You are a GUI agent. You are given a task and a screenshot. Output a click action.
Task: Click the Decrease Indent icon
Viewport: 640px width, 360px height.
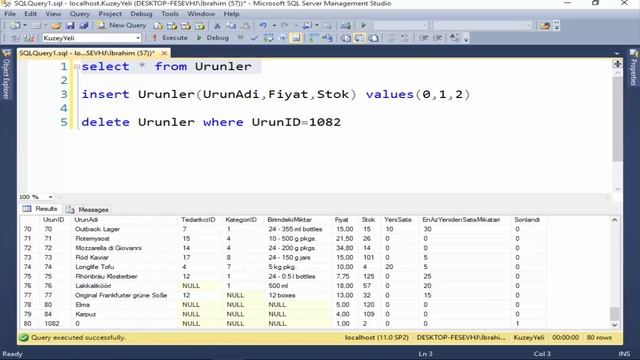pos(424,38)
